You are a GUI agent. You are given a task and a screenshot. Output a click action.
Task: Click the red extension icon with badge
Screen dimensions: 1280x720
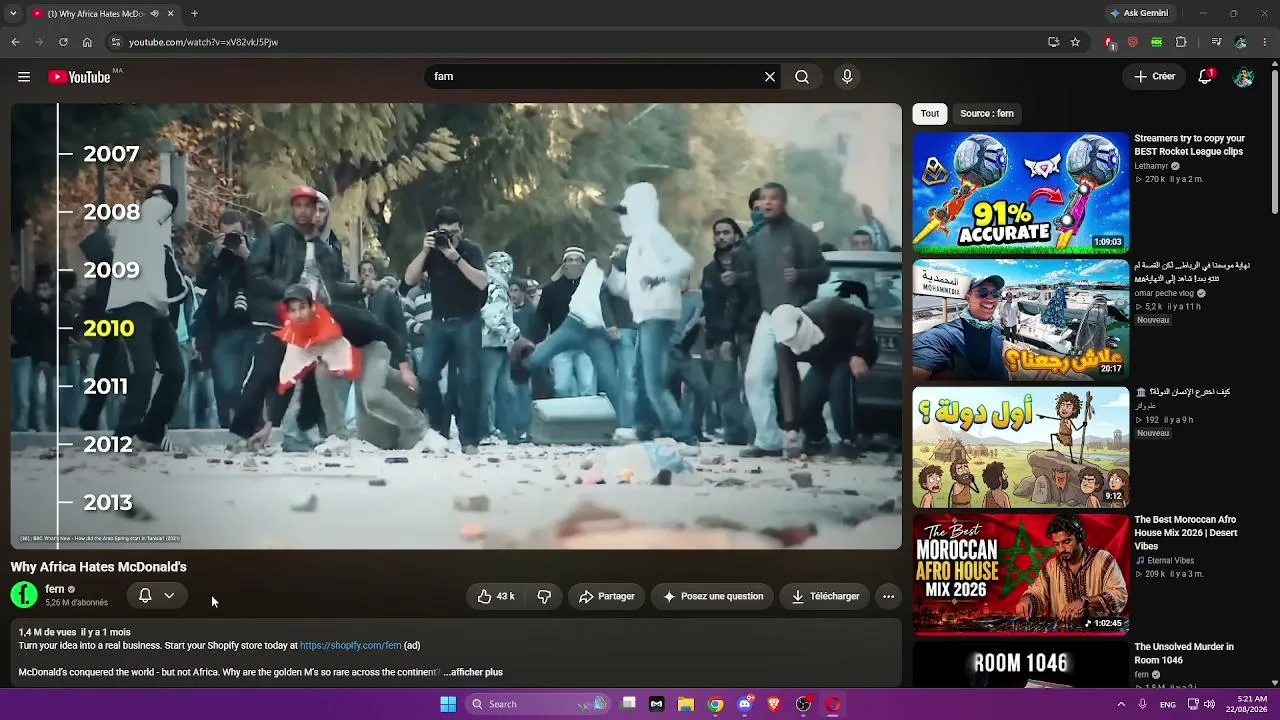(x=1109, y=42)
